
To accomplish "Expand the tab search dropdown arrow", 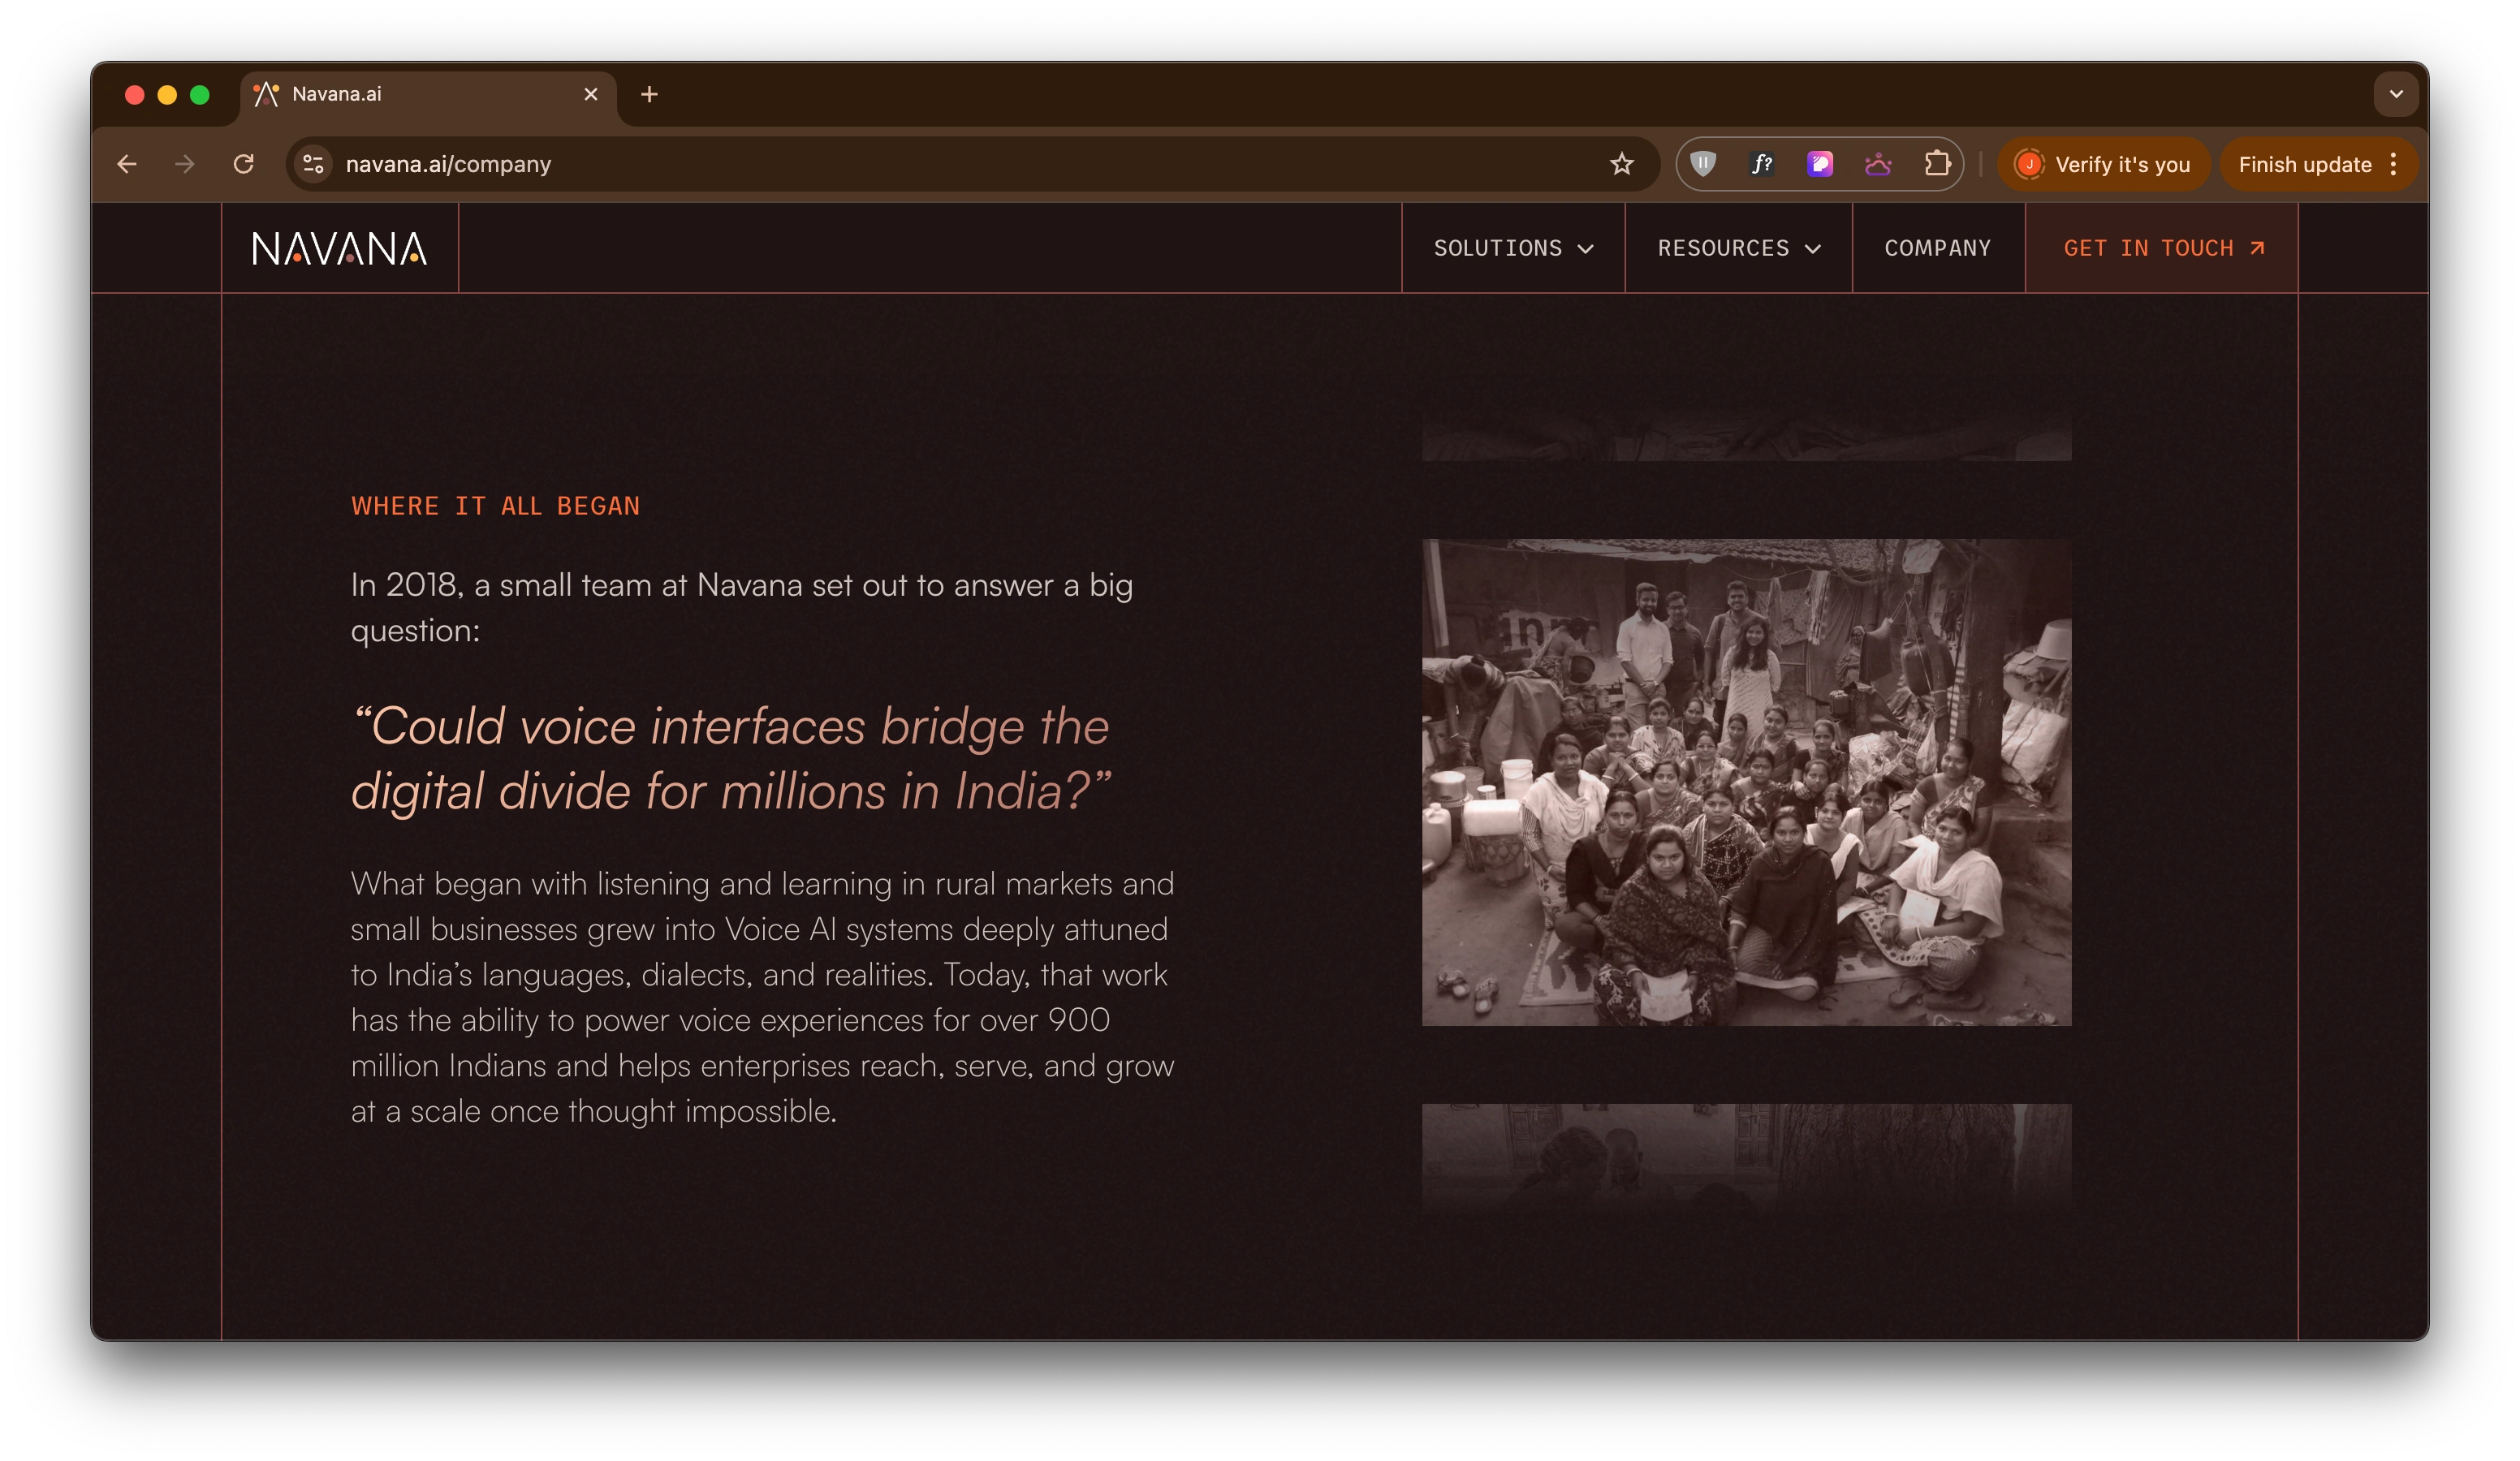I will coord(2396,94).
